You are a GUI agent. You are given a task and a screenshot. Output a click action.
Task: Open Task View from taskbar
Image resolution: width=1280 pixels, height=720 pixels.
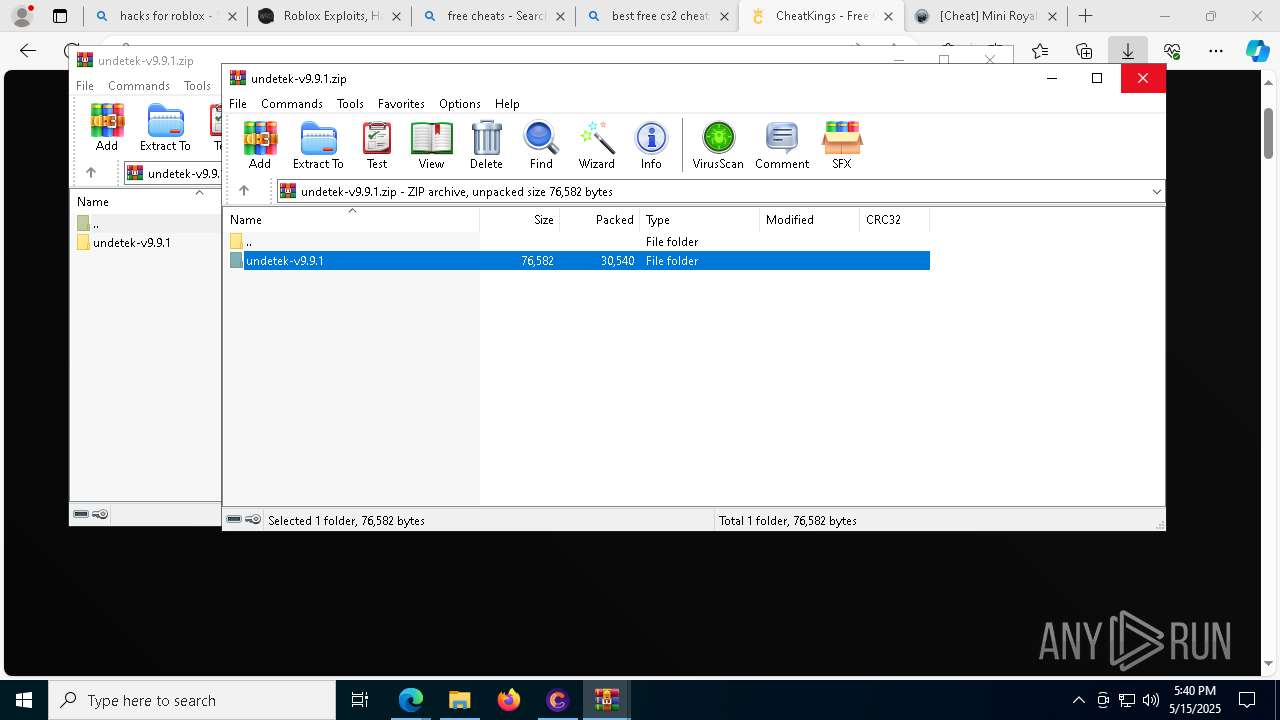(360, 700)
